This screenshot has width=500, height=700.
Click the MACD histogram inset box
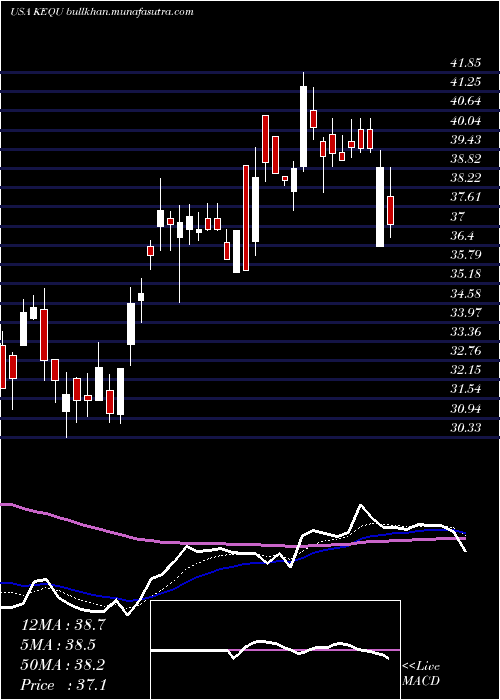275,650
